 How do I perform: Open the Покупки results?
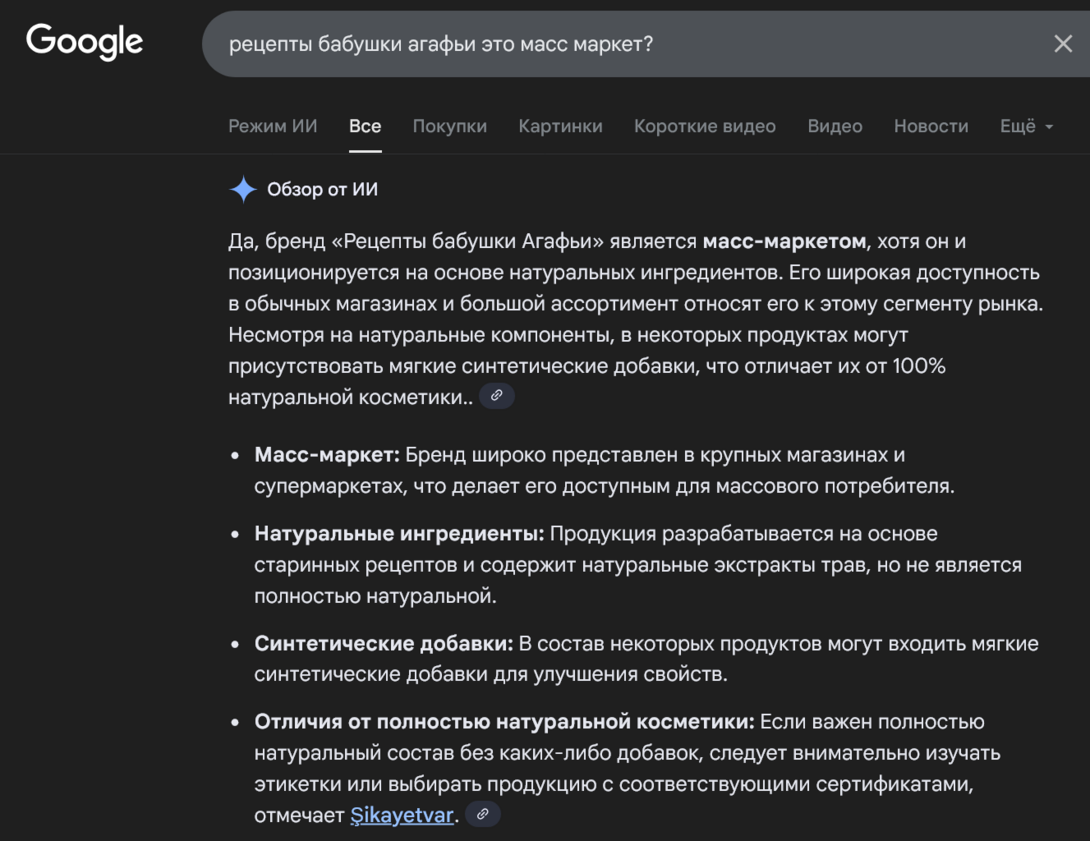pos(450,126)
